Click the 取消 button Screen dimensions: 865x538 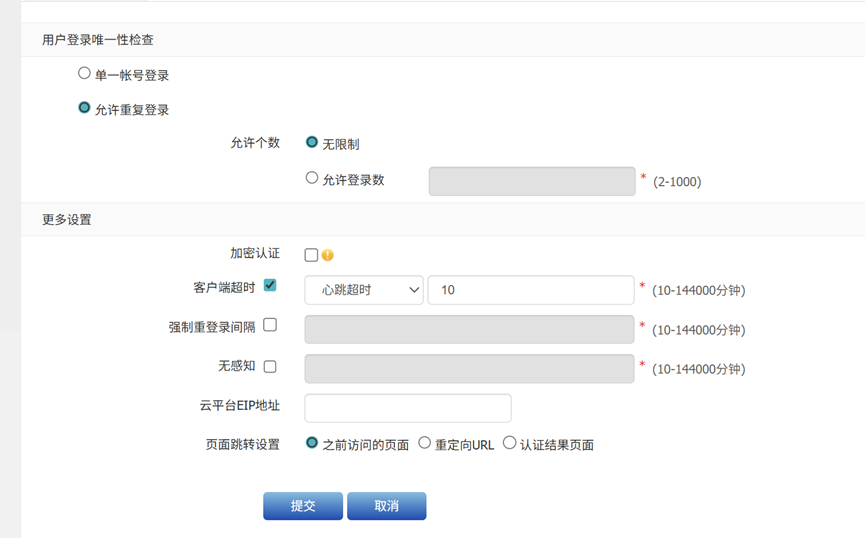(386, 506)
